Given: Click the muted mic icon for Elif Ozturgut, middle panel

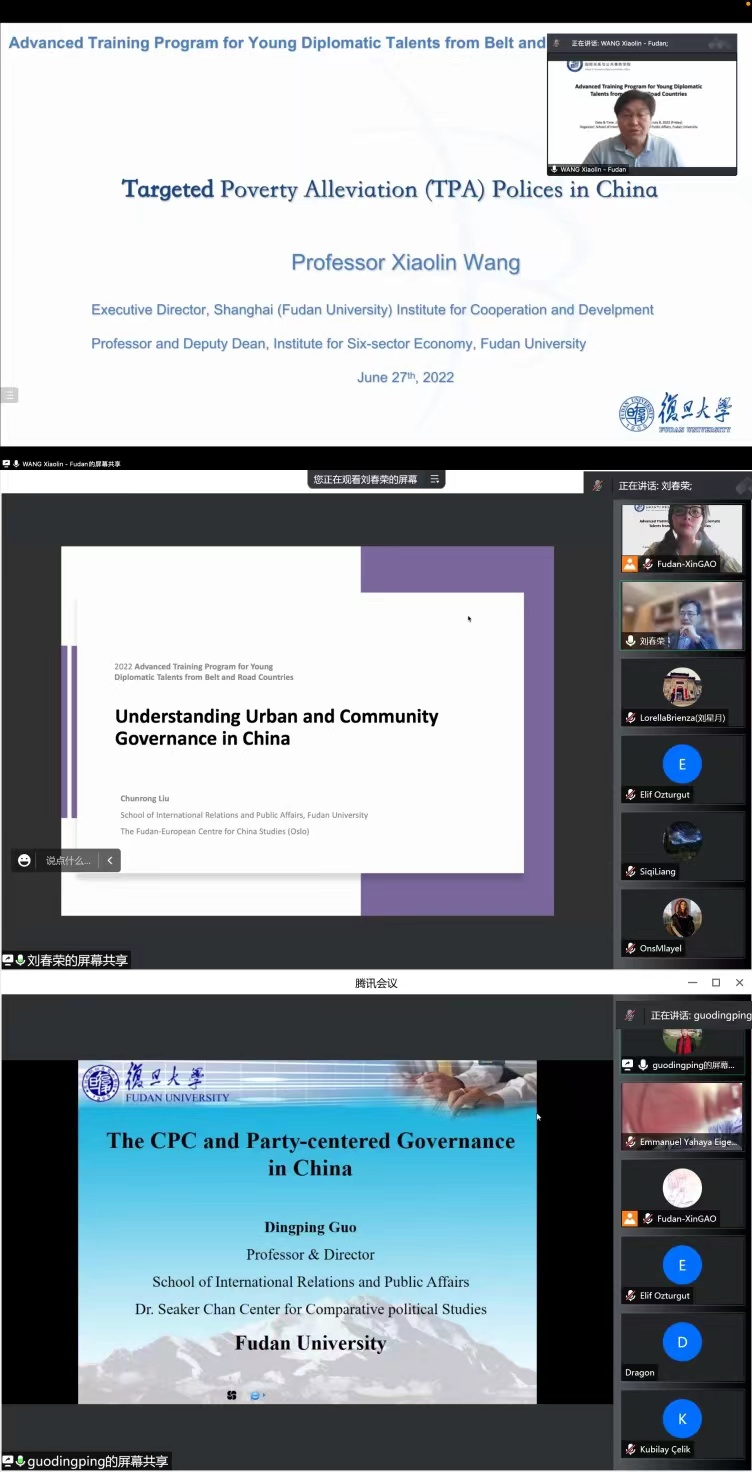Looking at the screenshot, I should pos(631,795).
